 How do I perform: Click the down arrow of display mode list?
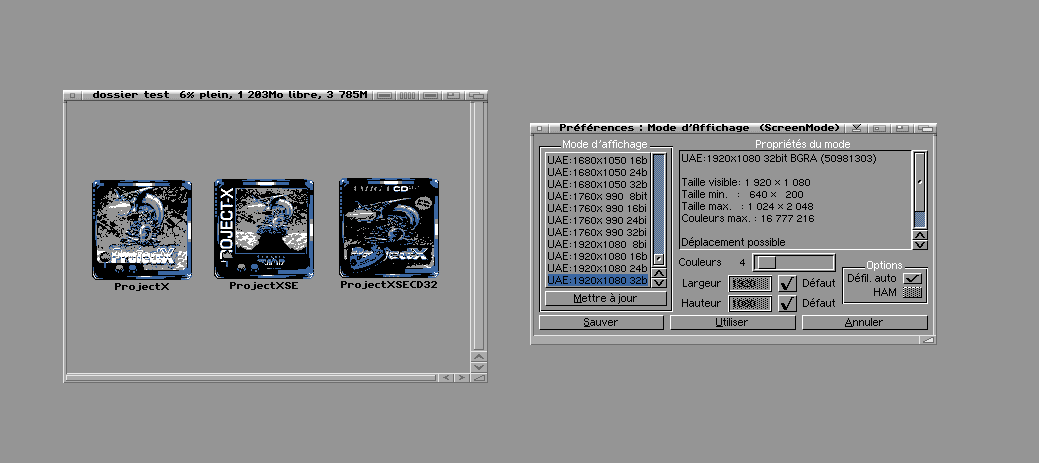659,283
